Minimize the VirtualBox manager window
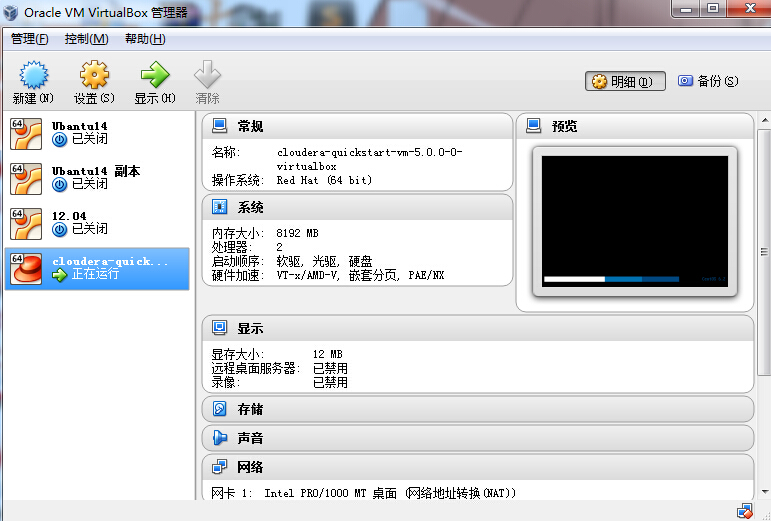Screen dimensions: 771x521 686,8
